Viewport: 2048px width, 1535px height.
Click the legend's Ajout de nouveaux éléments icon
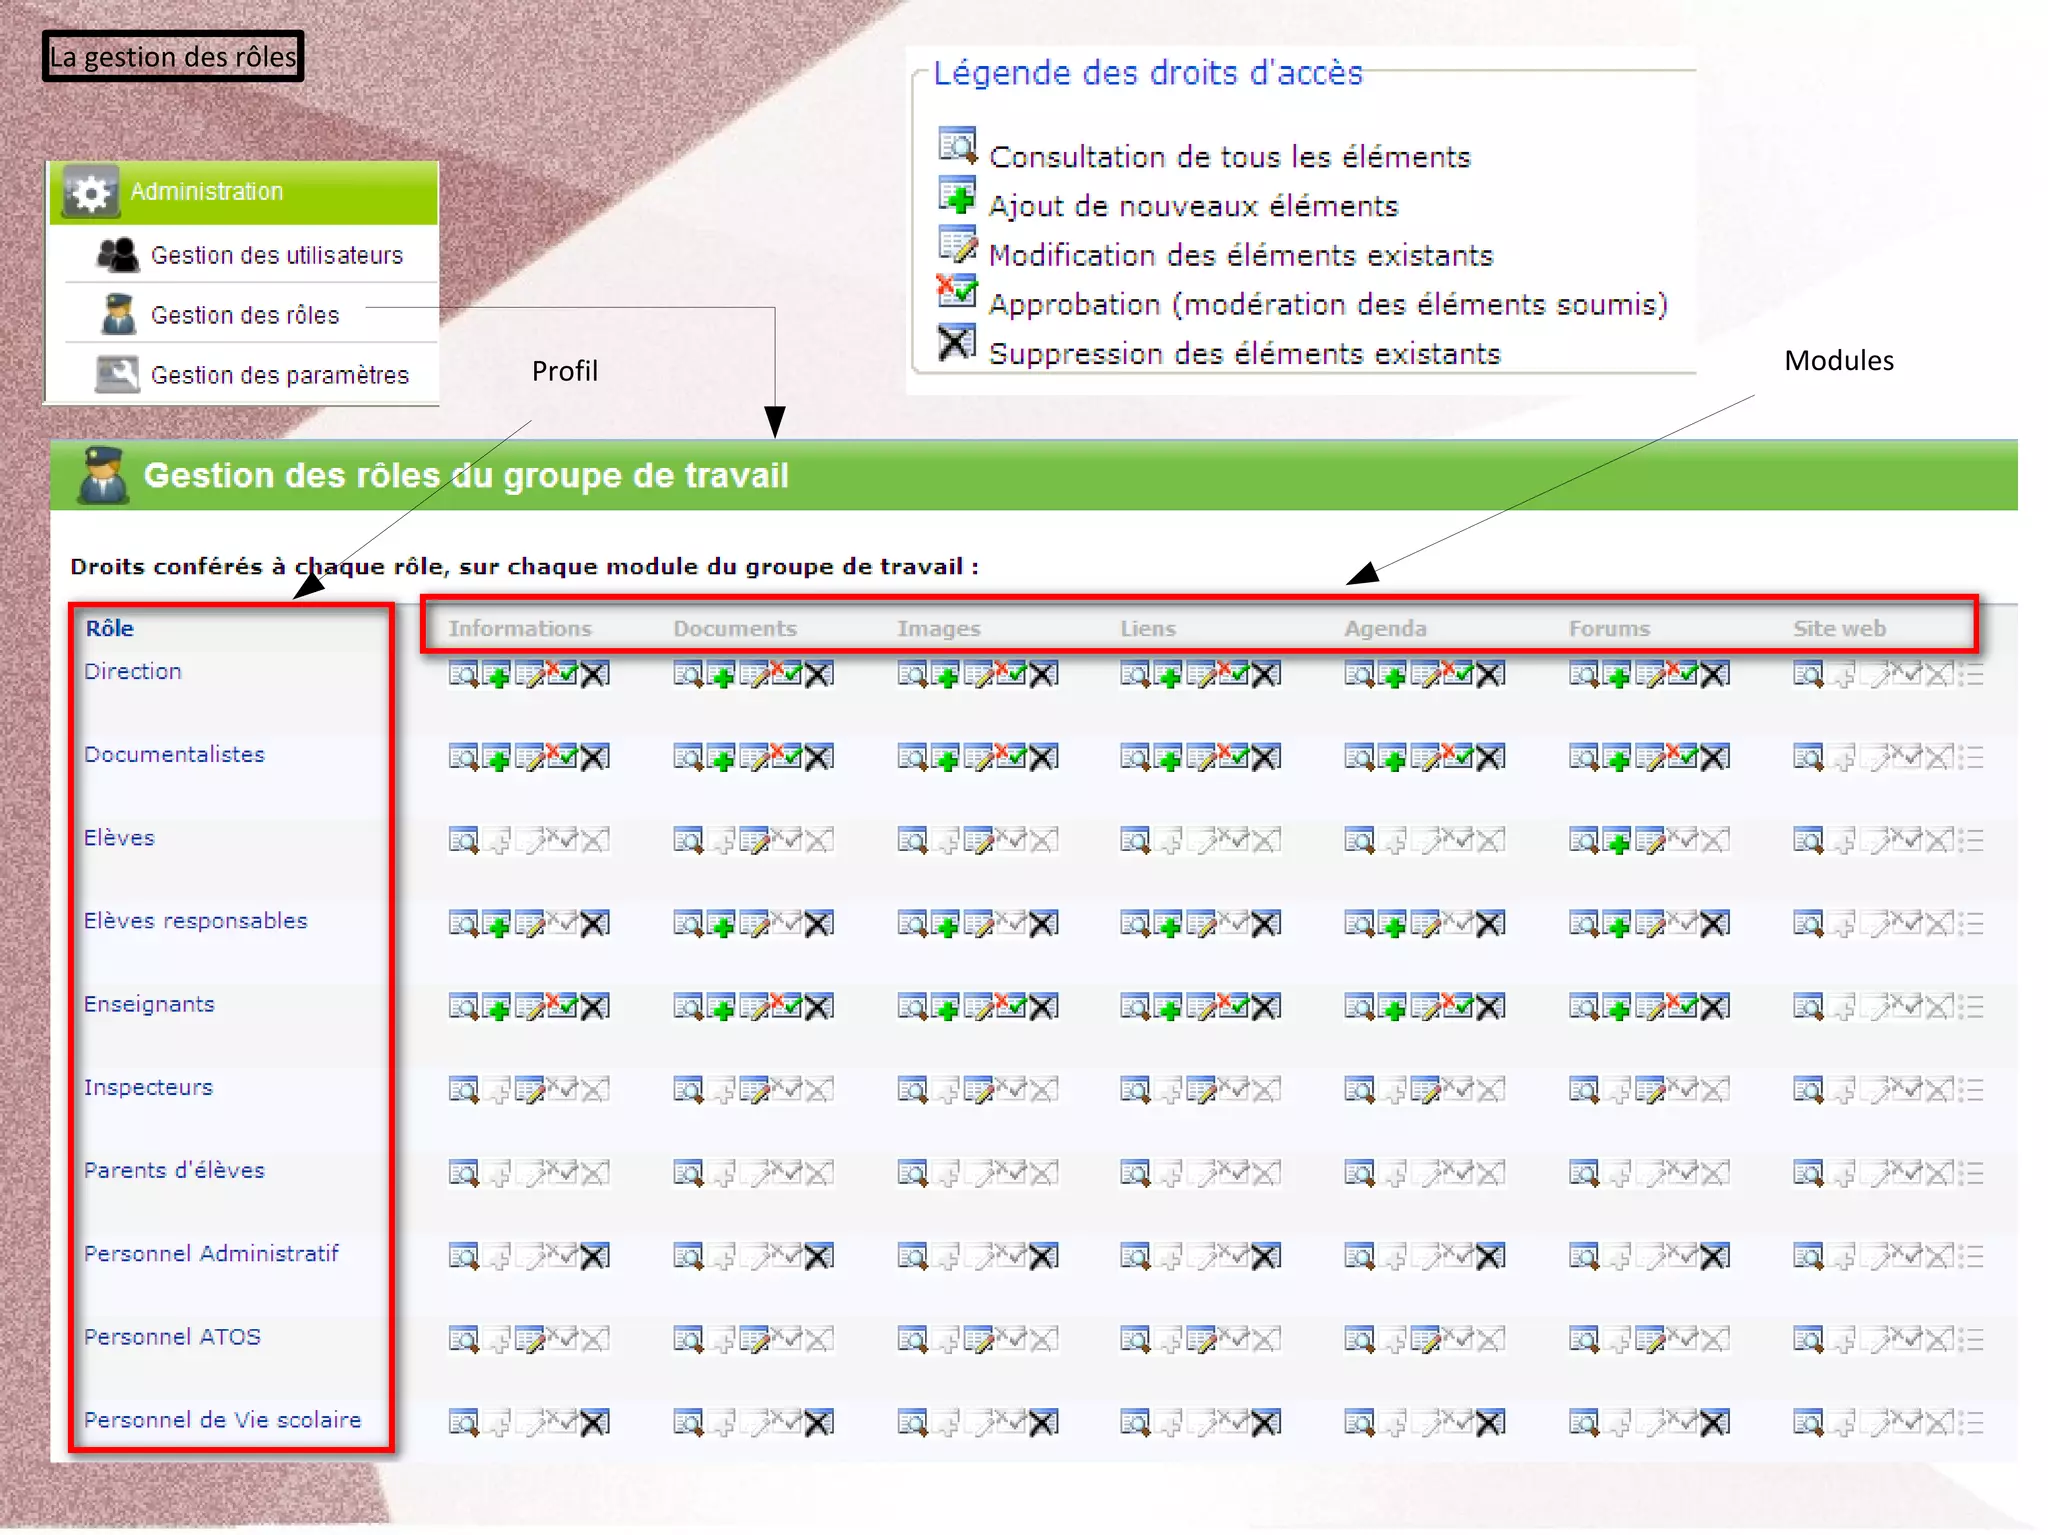[957, 195]
